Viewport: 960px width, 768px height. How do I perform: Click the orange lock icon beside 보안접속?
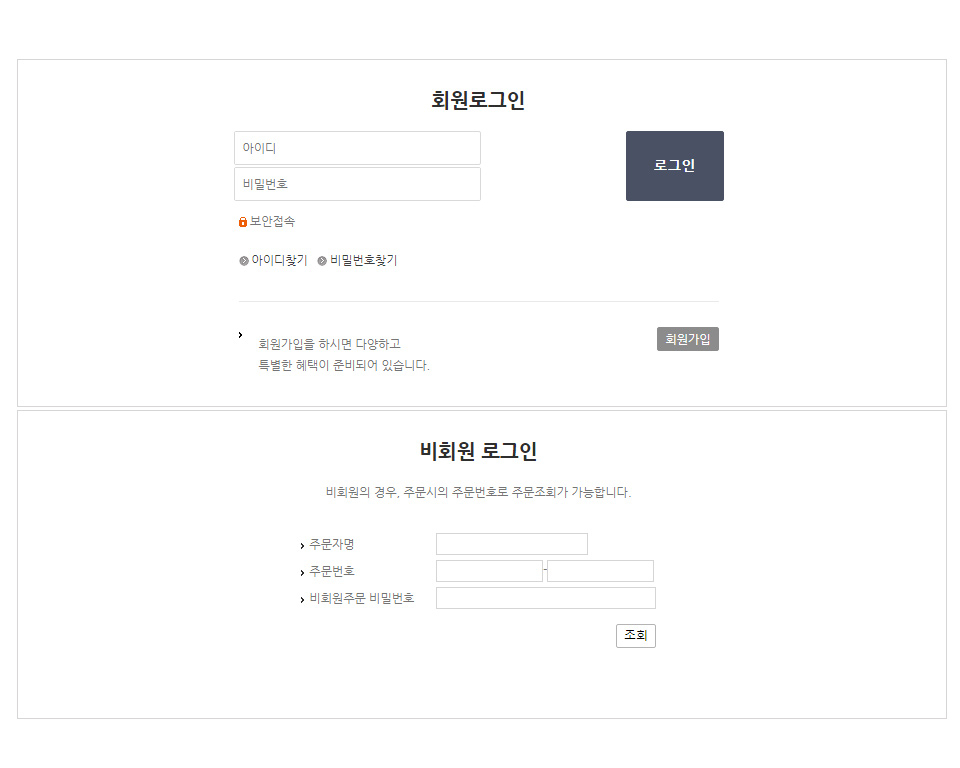coord(243,222)
